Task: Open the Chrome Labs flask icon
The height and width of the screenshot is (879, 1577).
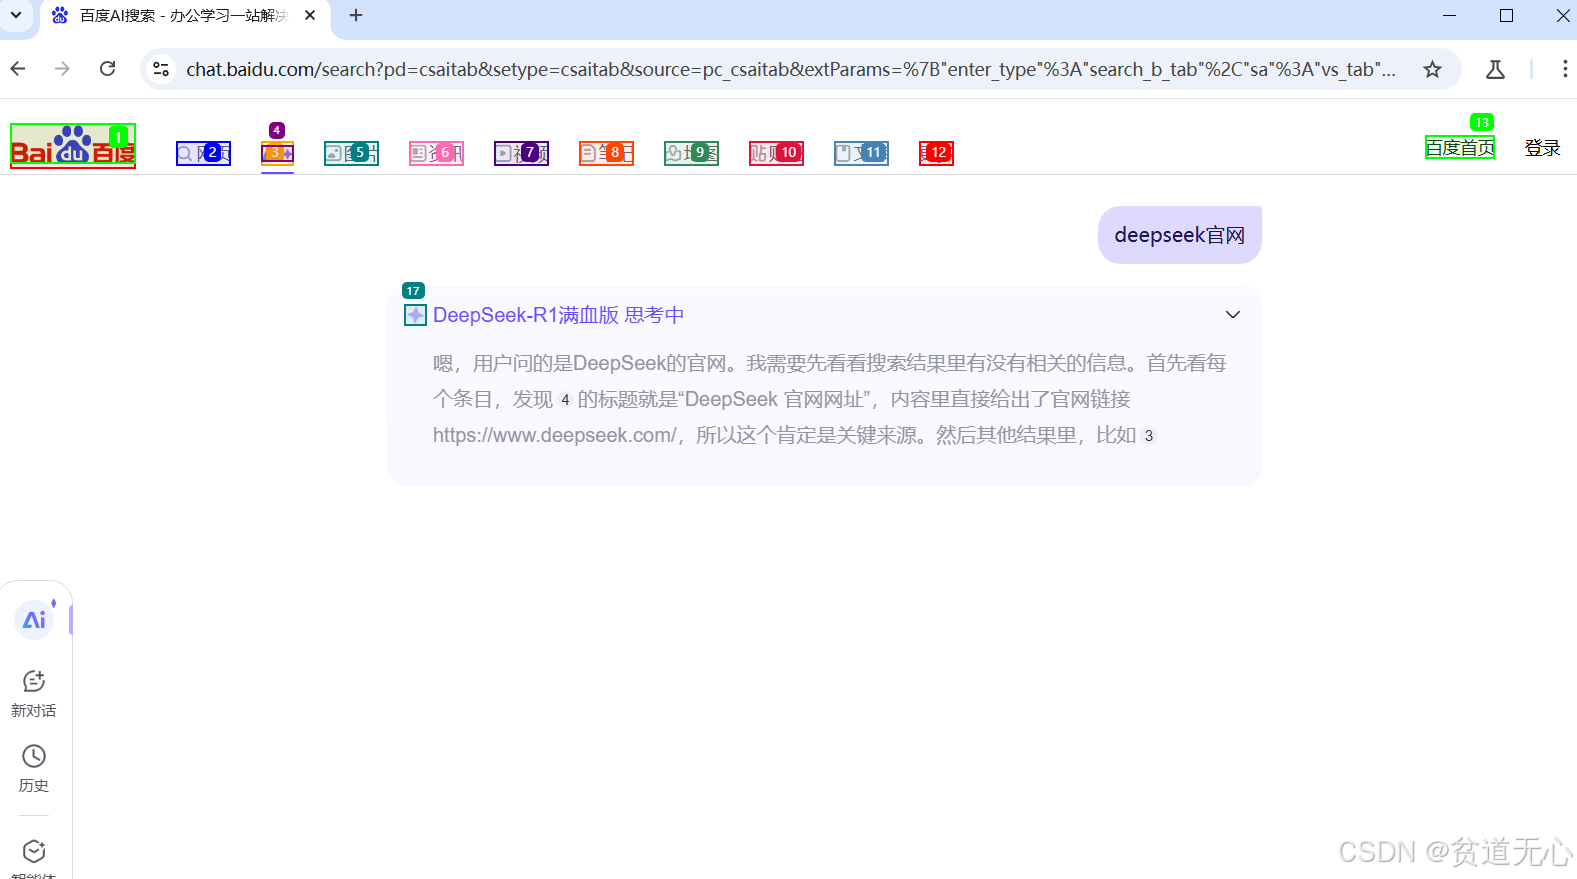Action: (x=1495, y=69)
